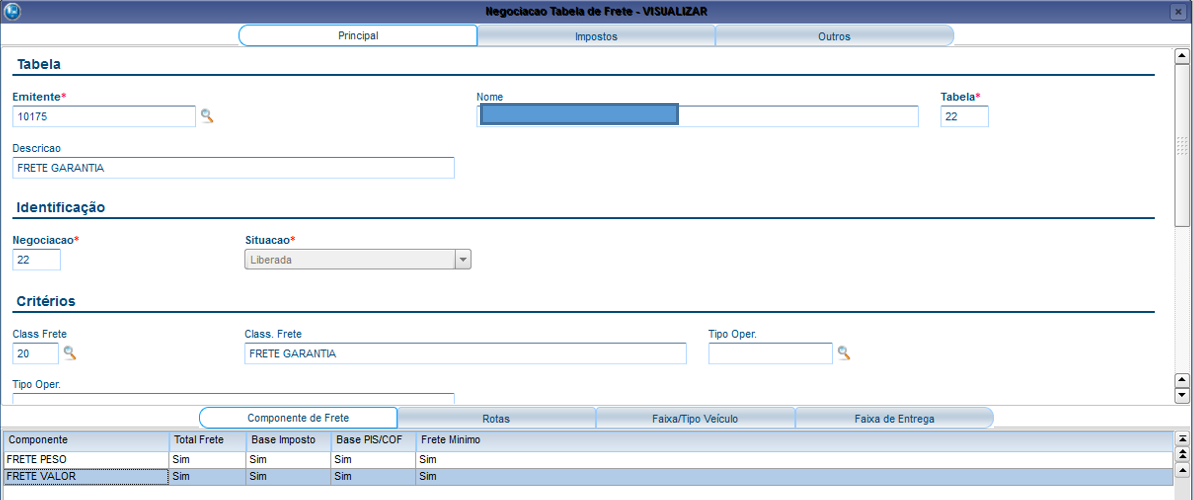Click the Base Imposto column header
Image resolution: width=1193 pixels, height=500 pixels.
click(288, 441)
